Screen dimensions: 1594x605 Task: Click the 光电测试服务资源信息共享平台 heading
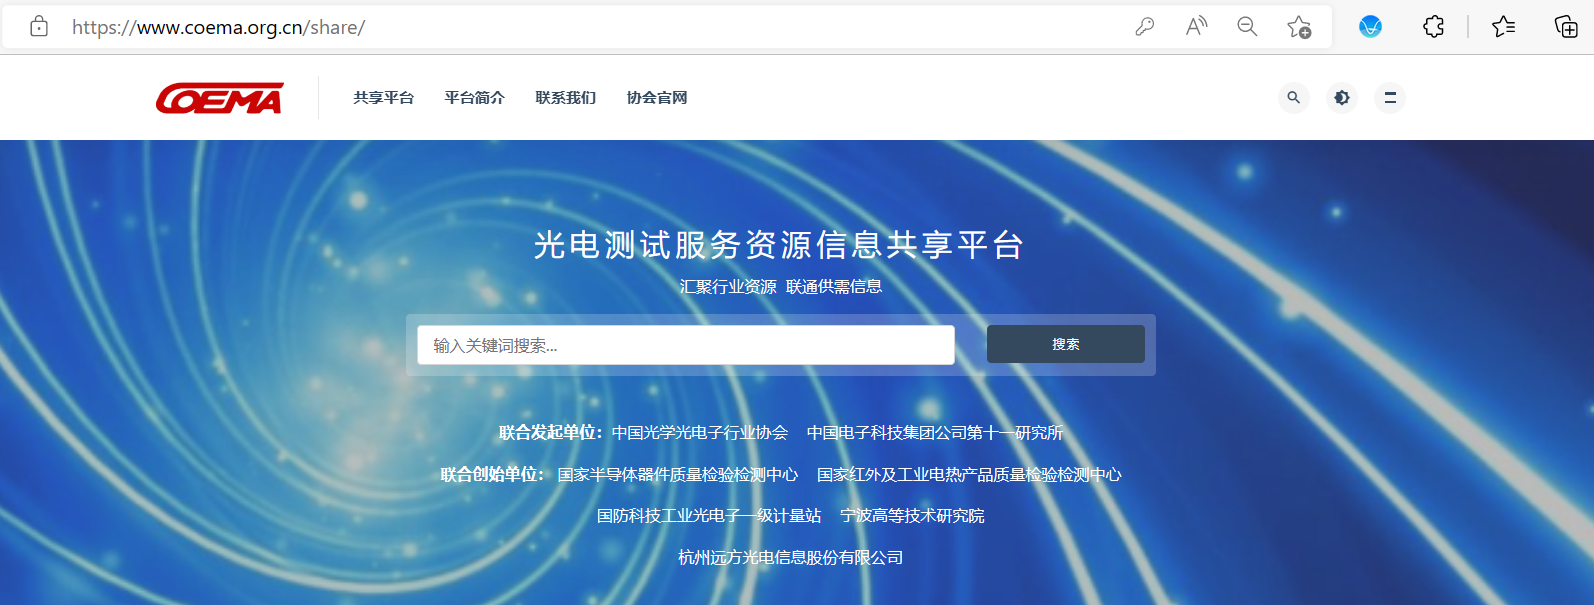[779, 245]
